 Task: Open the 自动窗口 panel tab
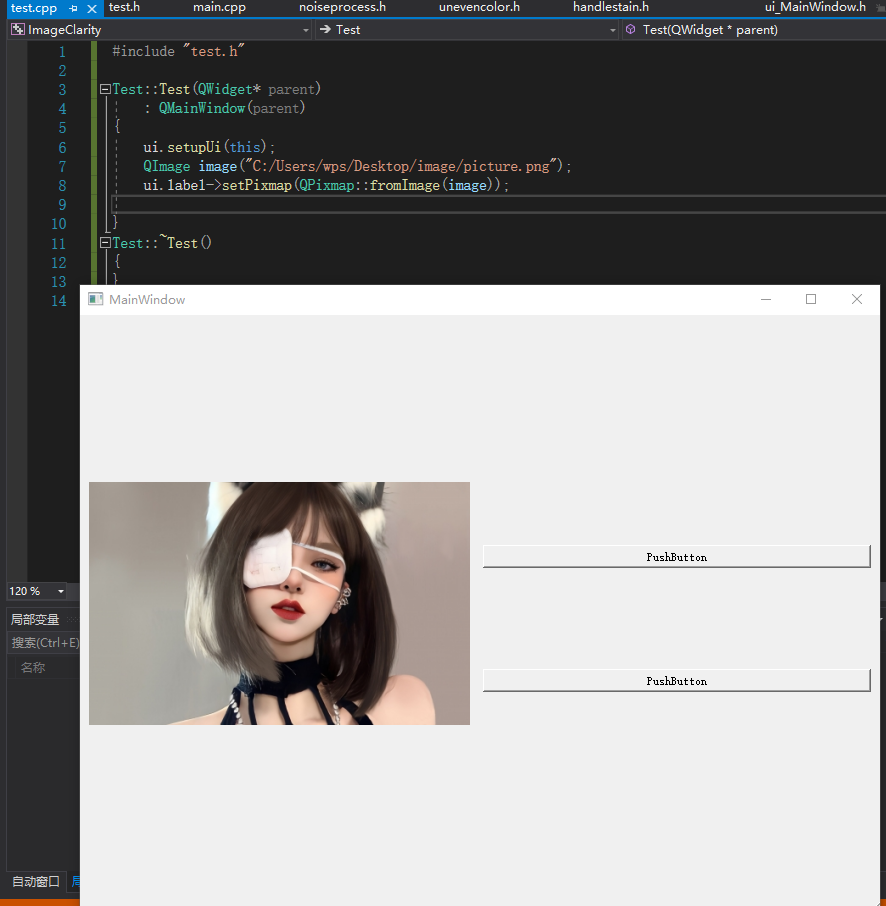pyautogui.click(x=34, y=881)
